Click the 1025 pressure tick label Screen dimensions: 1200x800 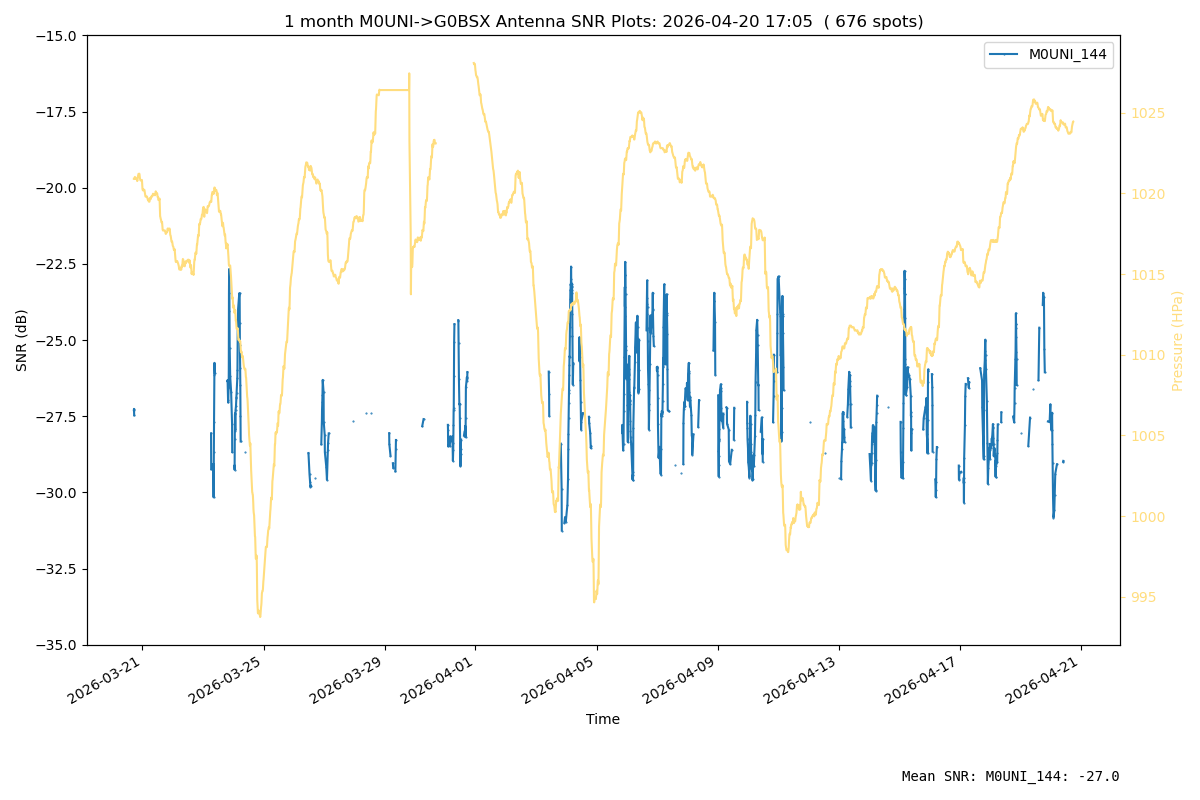[x=1148, y=113]
